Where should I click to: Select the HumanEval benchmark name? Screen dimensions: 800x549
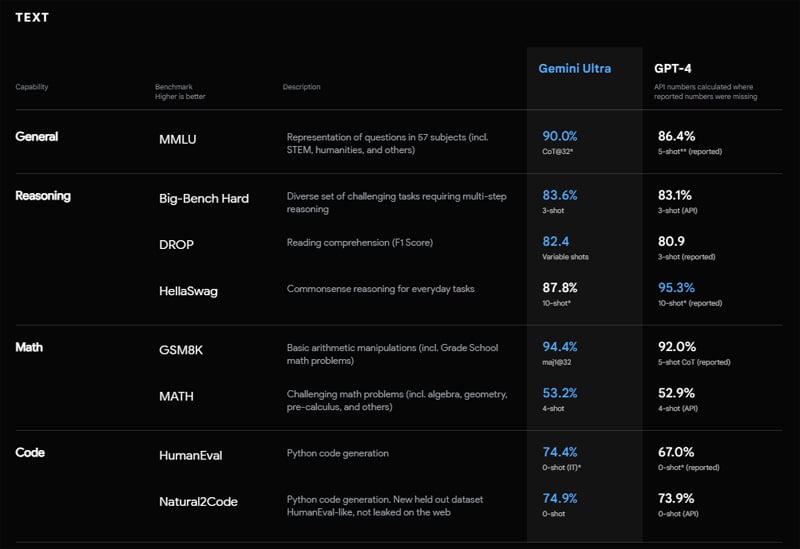[x=191, y=455]
